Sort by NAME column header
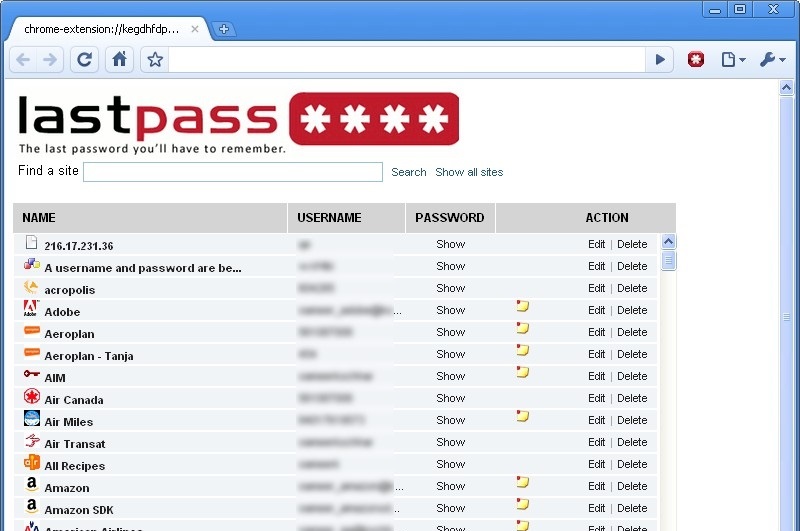The image size is (800, 531). tap(150, 218)
